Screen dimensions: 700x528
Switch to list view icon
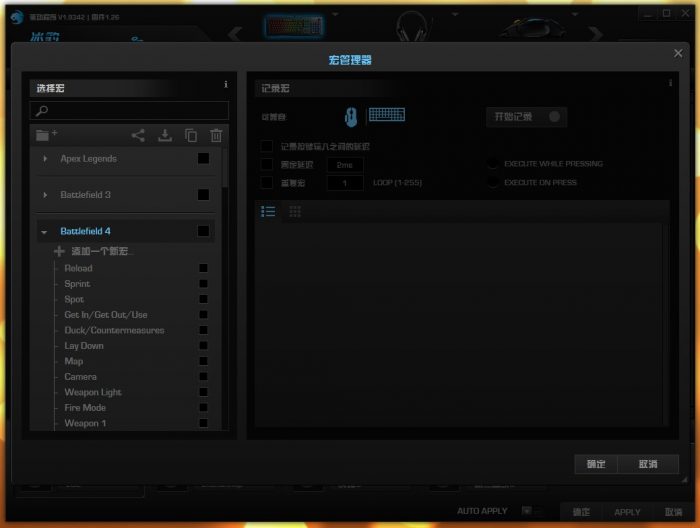click(268, 212)
